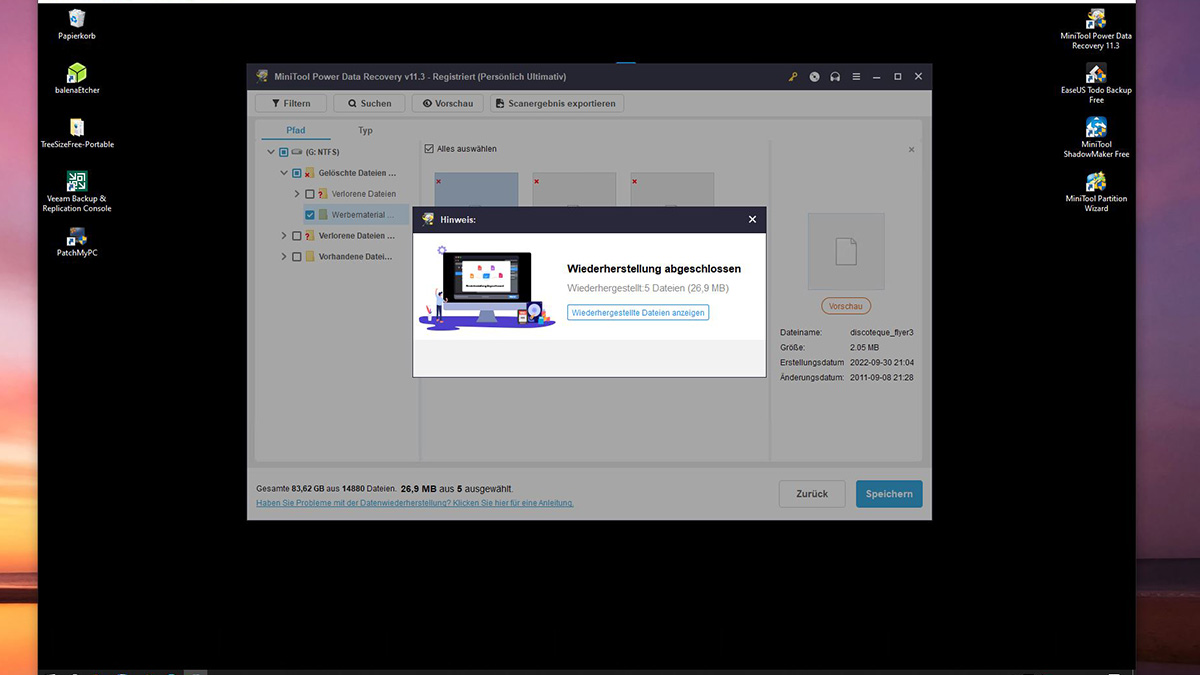Close the Hinweis dialog
The width and height of the screenshot is (1200, 675).
coord(753,219)
